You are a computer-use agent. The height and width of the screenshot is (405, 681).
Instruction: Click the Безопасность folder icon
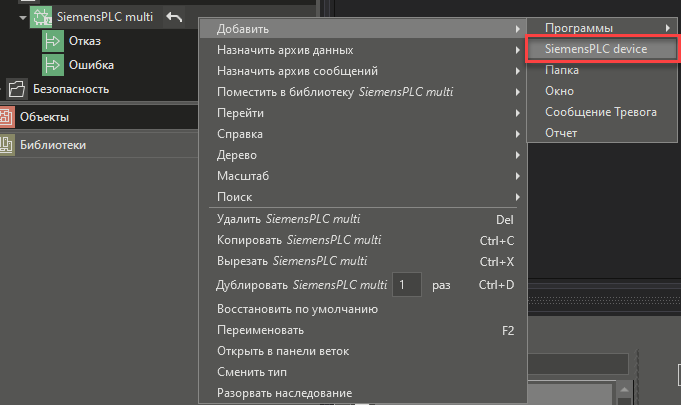click(x=17, y=89)
